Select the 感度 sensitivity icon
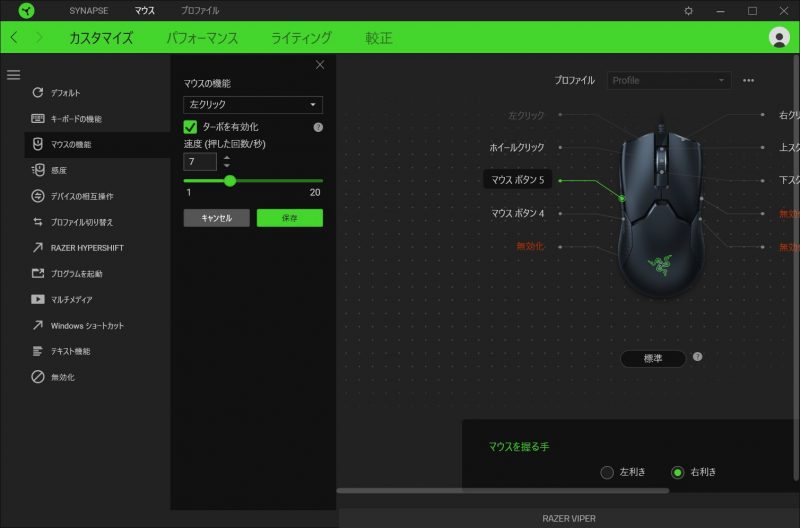Image resolution: width=800 pixels, height=528 pixels. (38, 170)
